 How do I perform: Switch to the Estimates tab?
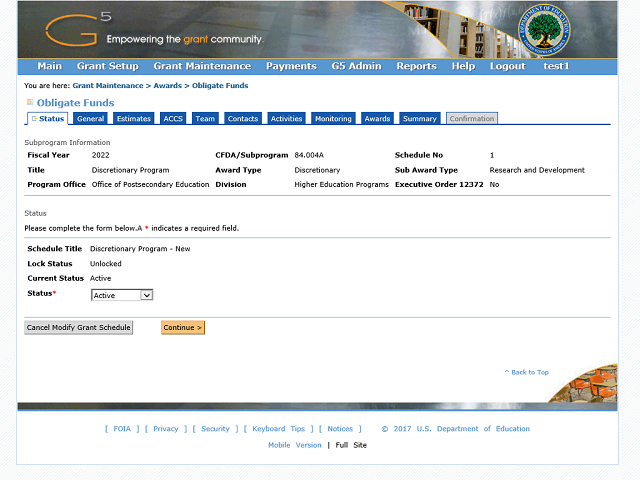(x=134, y=118)
